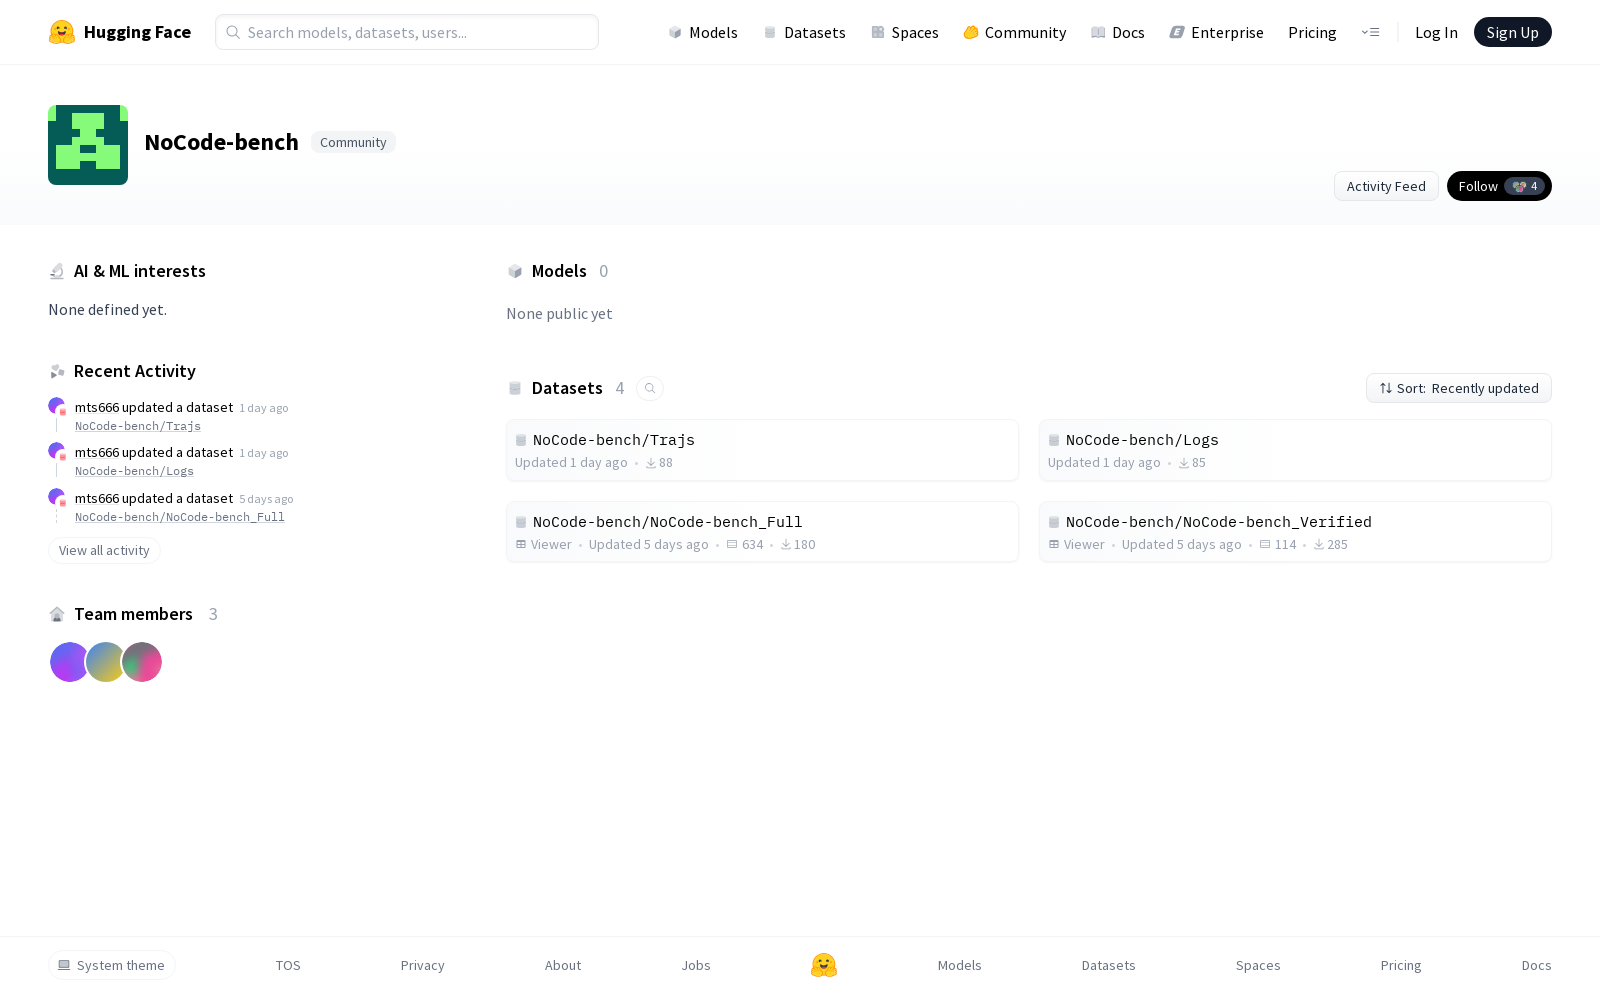Follow the NoCode-bench organization

click(x=1499, y=186)
